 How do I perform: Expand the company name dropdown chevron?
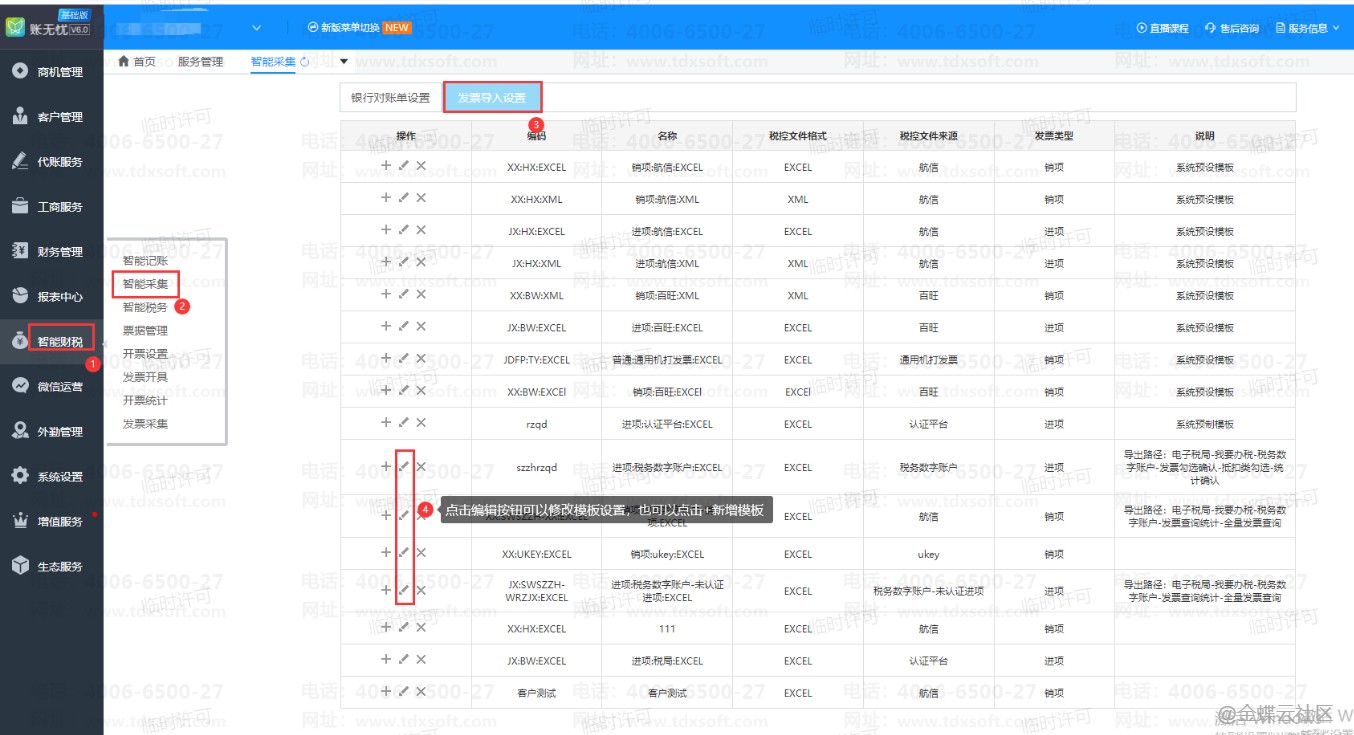coord(257,28)
